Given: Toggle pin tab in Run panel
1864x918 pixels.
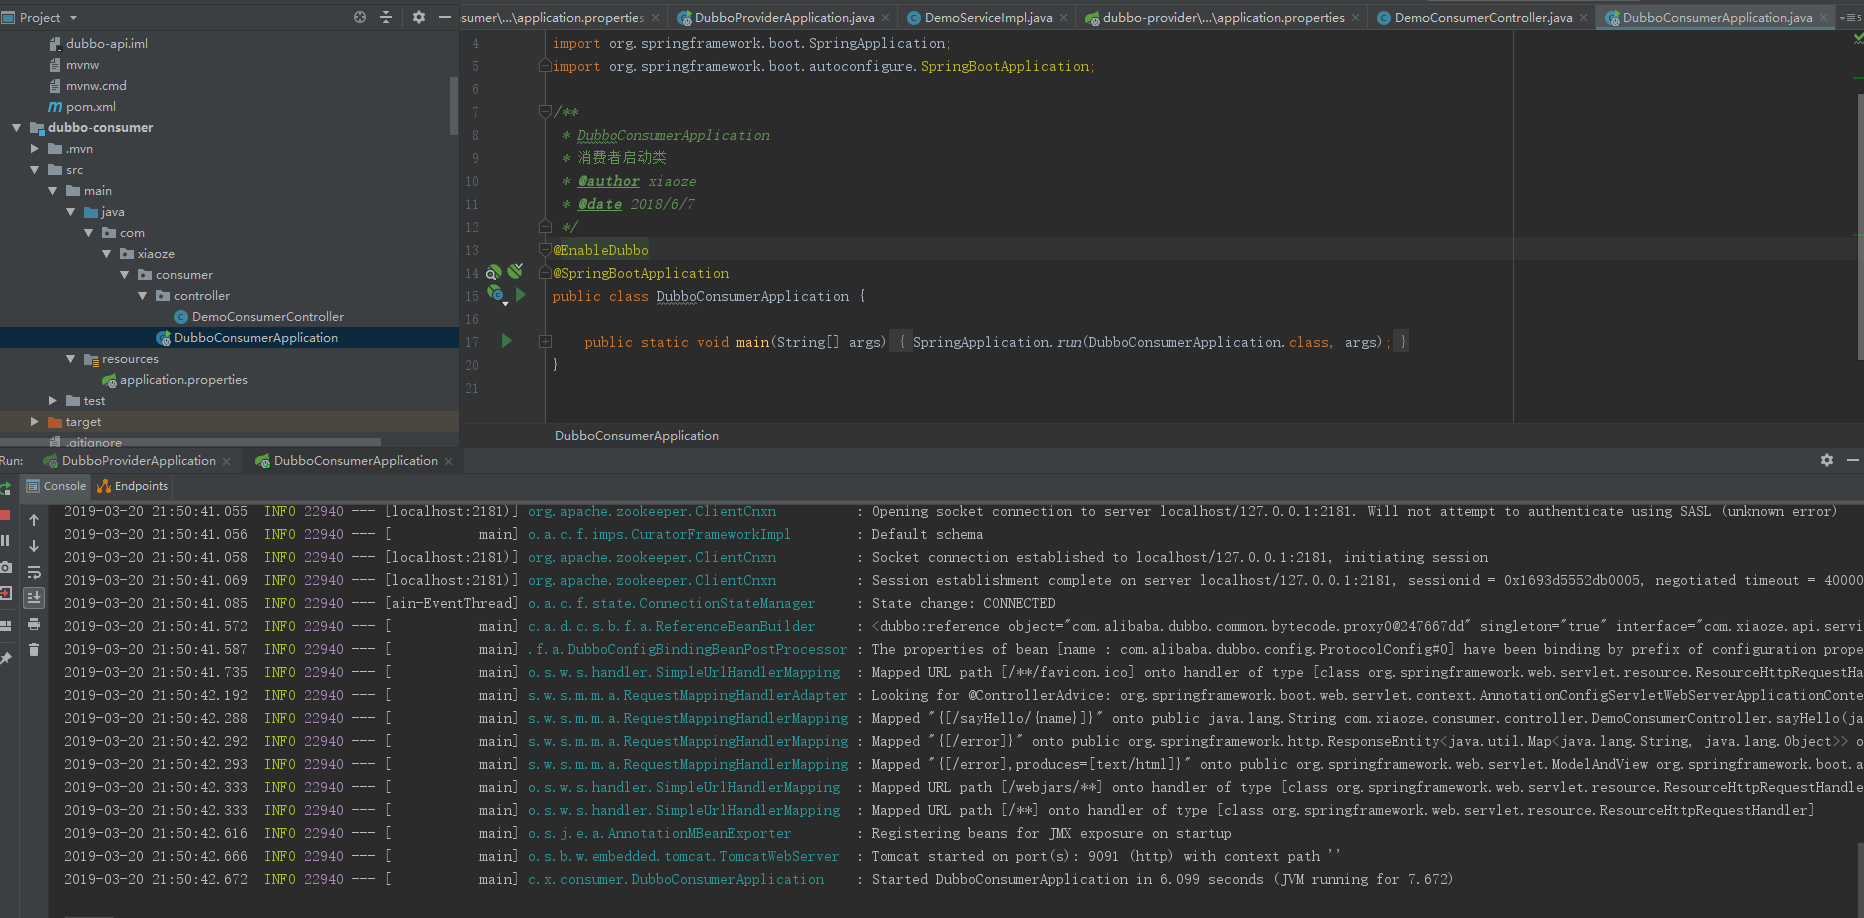Looking at the screenshot, I should [x=5, y=658].
